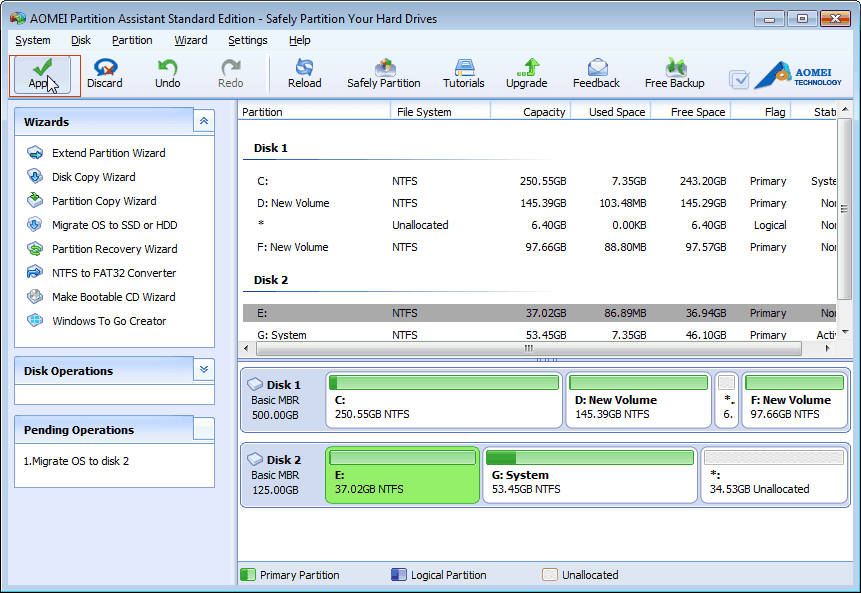Undo the last operation
This screenshot has height=593, width=861.
[x=167, y=75]
